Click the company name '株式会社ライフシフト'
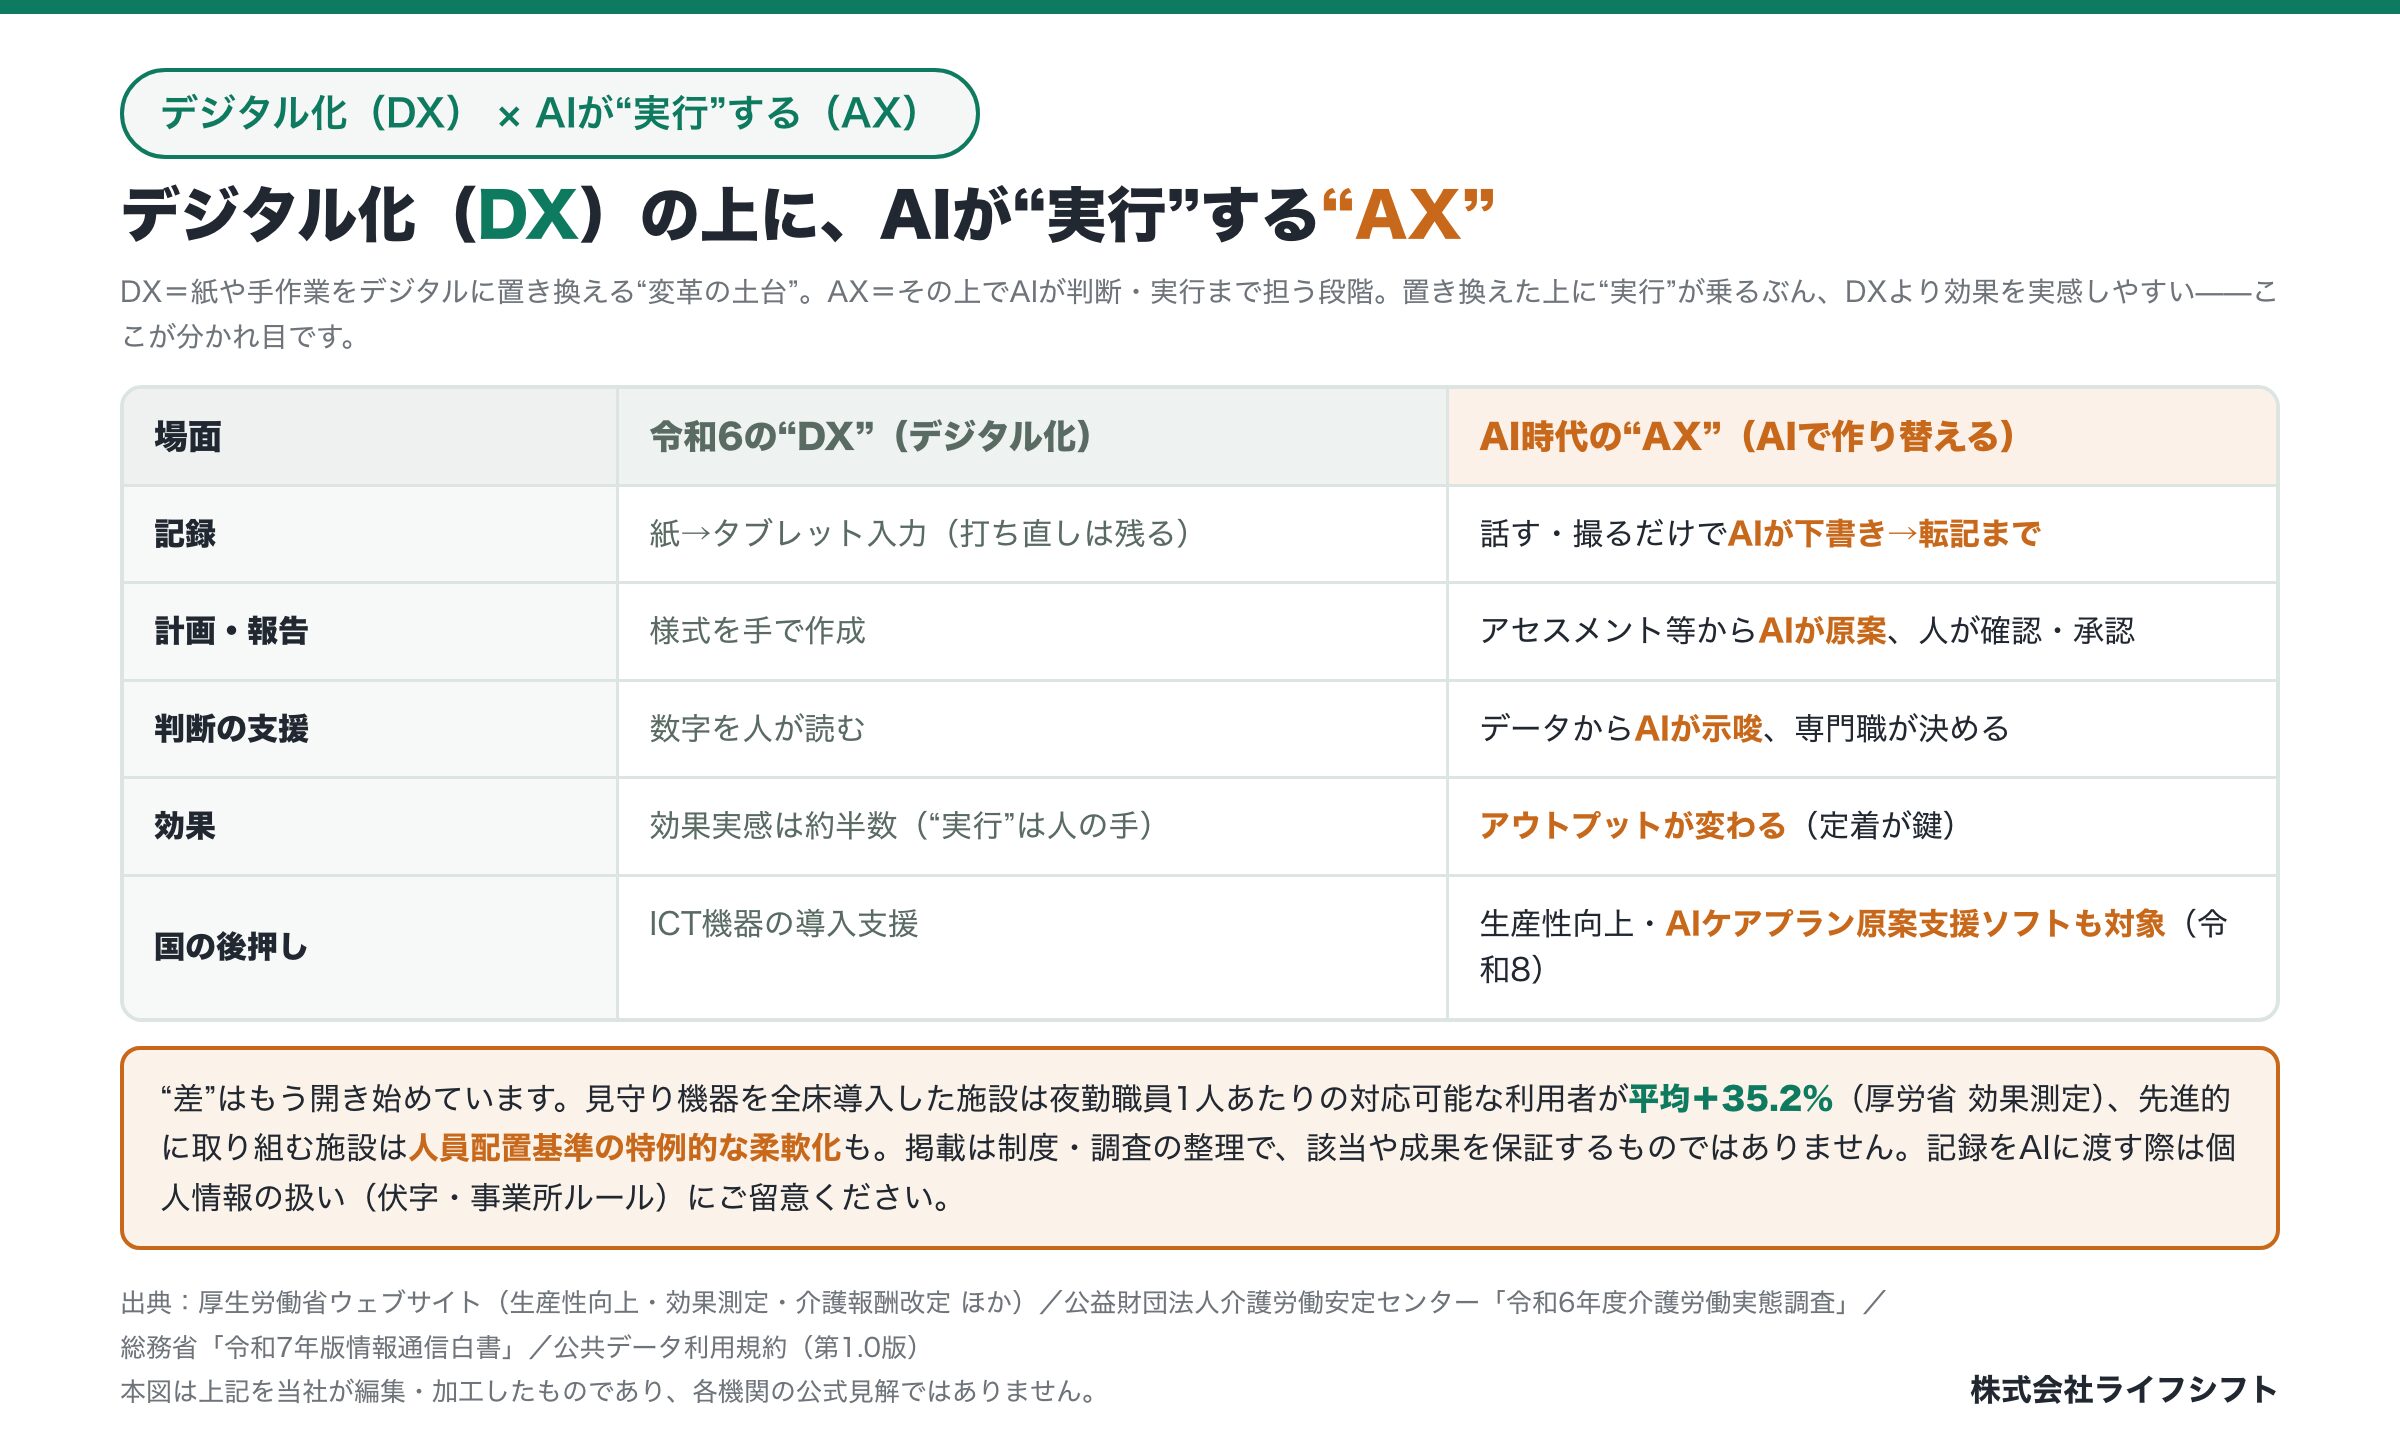Screen dimensions: 2400x1443 click(2124, 1389)
